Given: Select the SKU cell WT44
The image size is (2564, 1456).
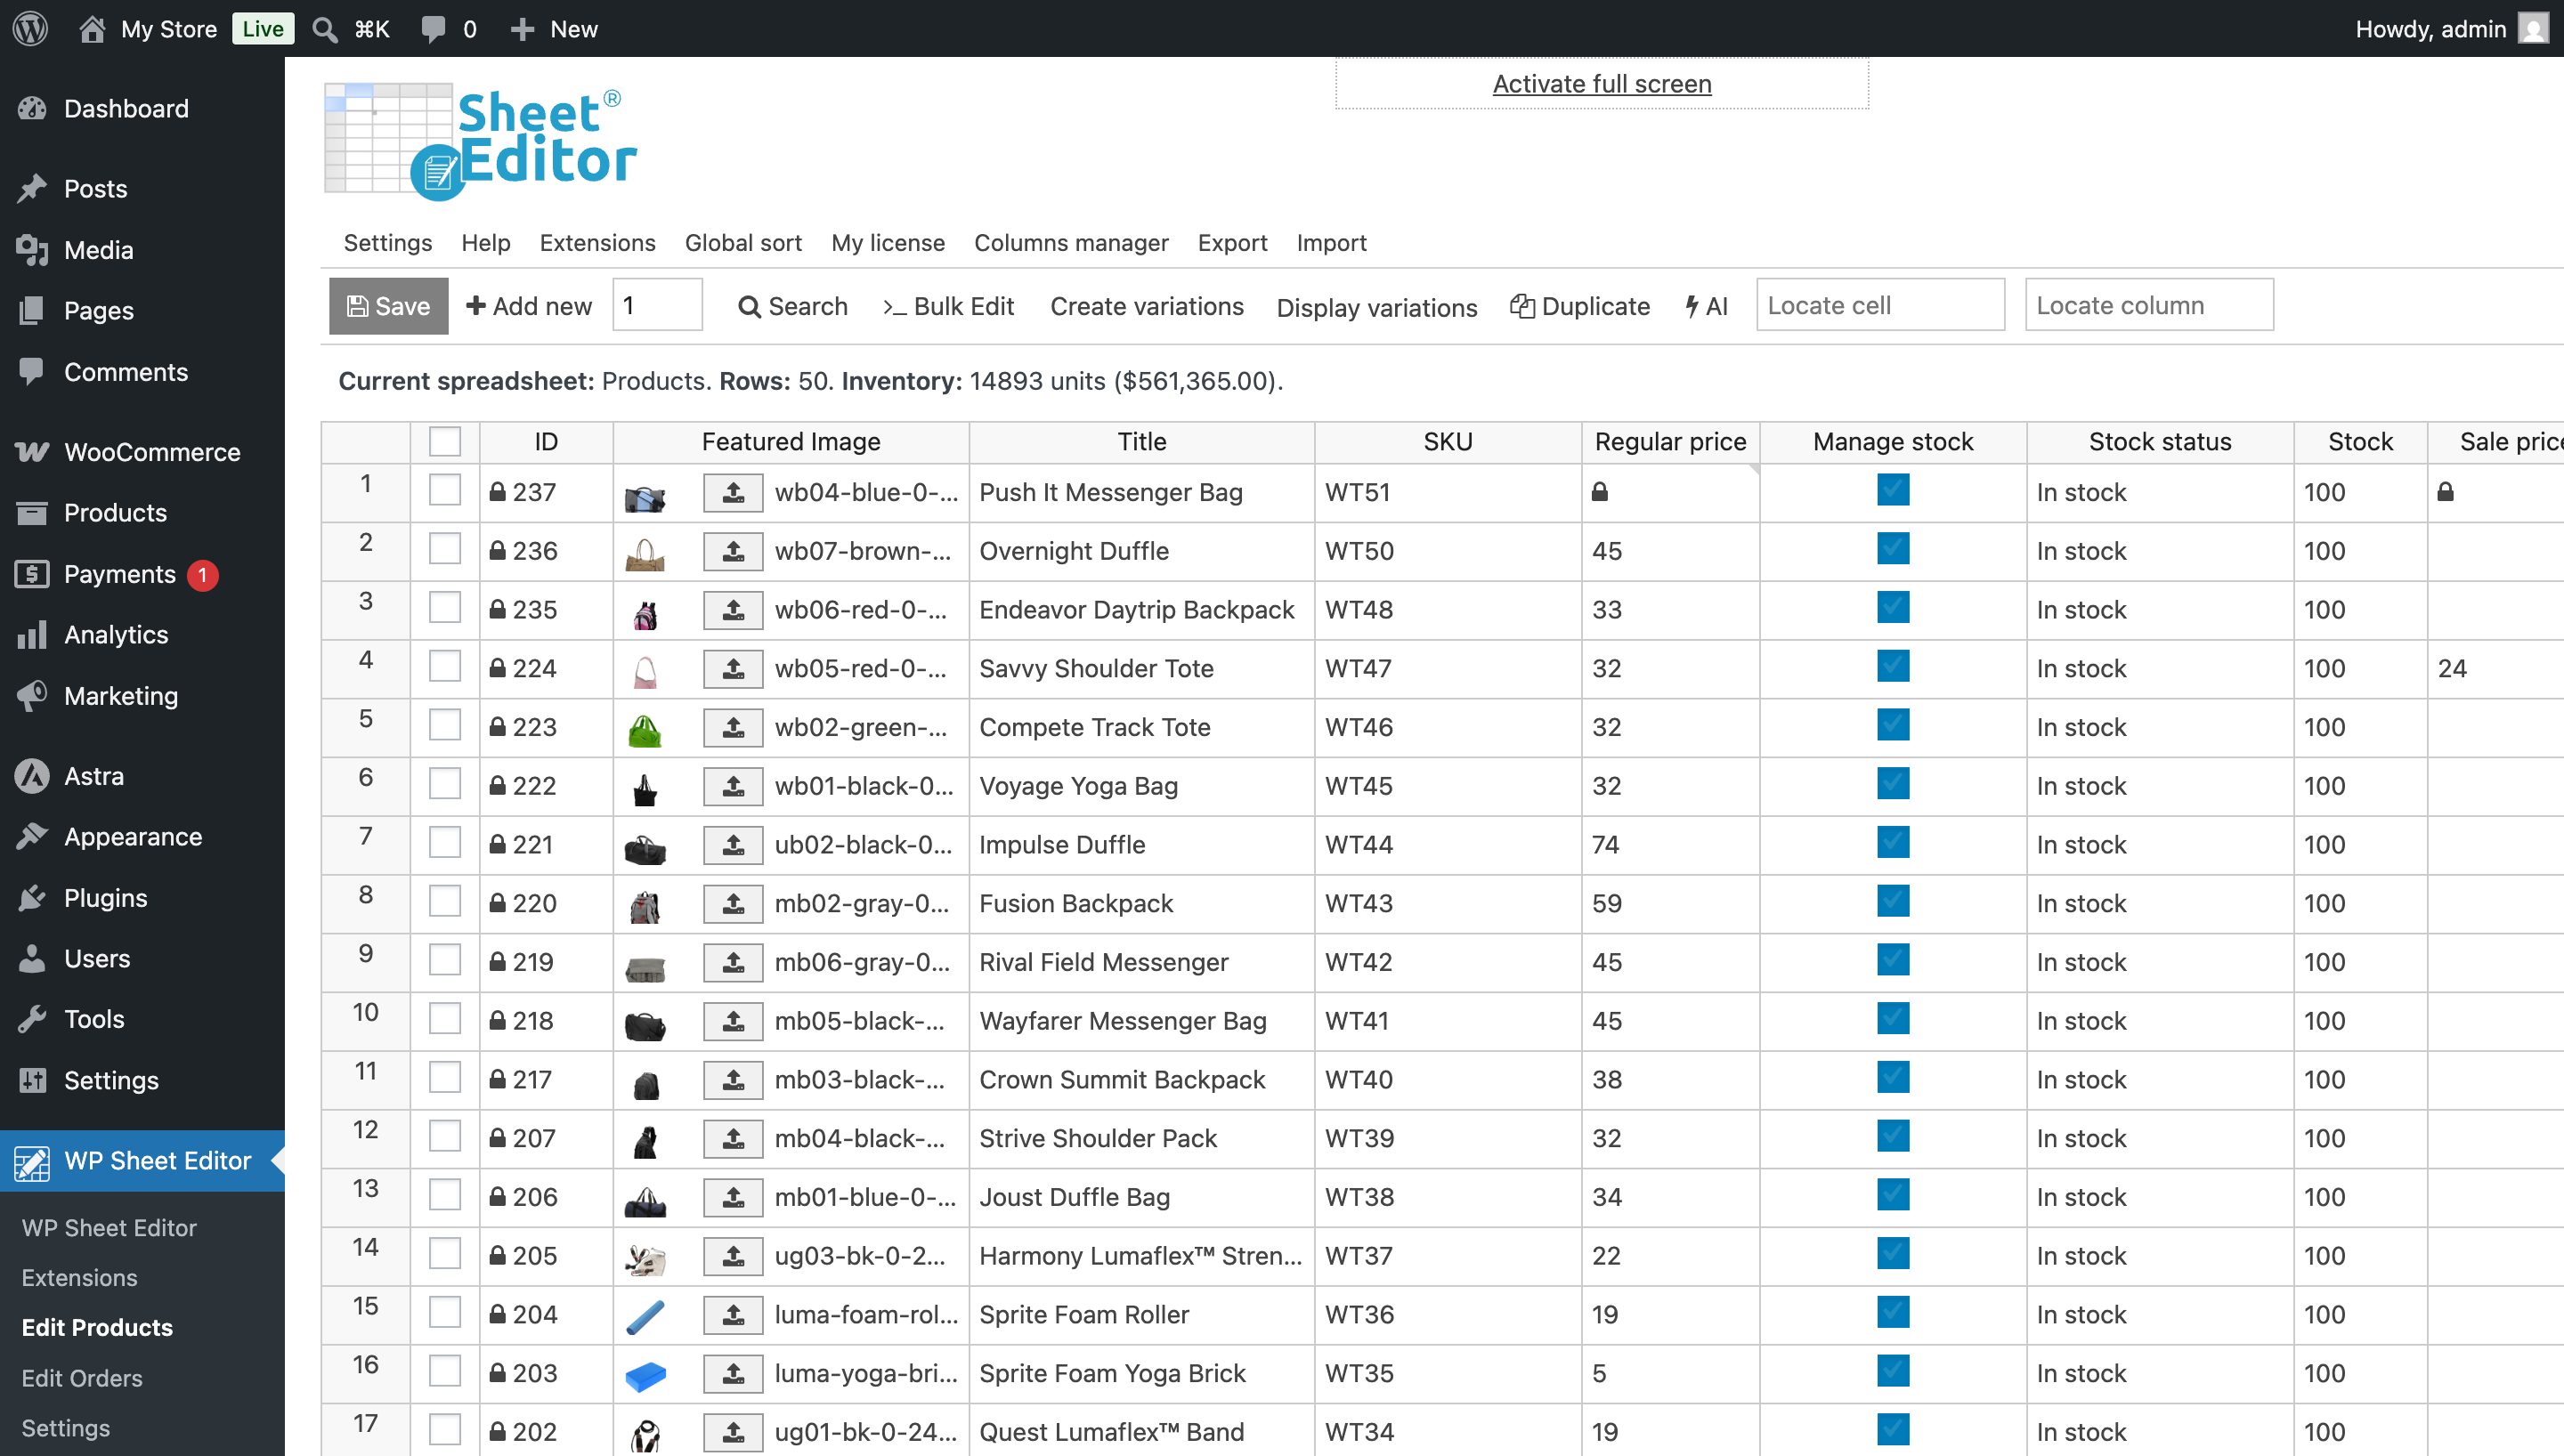Looking at the screenshot, I should pyautogui.click(x=1448, y=845).
